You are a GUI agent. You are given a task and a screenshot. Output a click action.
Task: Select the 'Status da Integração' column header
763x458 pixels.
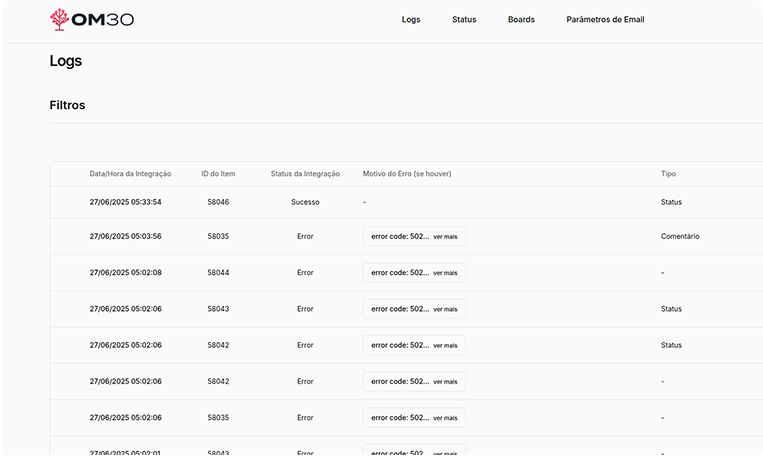tap(305, 174)
